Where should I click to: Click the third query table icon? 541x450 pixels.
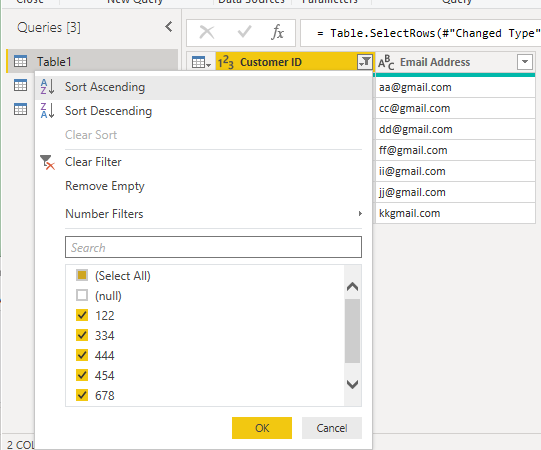(x=20, y=109)
